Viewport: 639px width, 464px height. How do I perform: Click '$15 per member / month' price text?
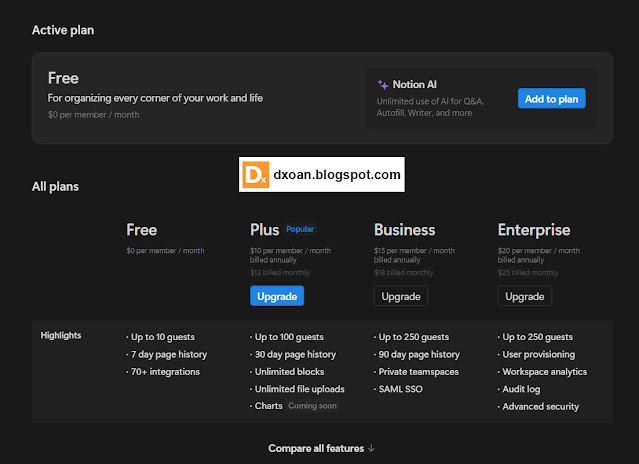pyautogui.click(x=414, y=251)
